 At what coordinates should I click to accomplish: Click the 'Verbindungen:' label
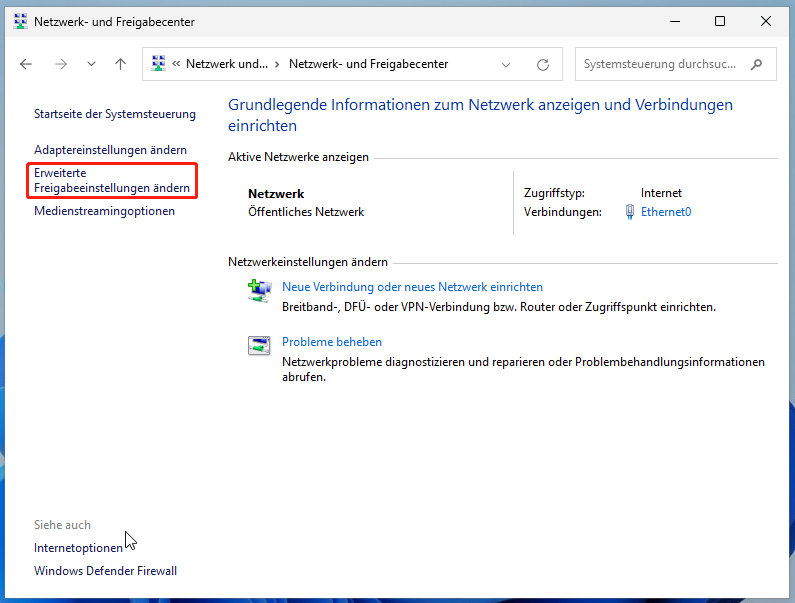coord(563,212)
